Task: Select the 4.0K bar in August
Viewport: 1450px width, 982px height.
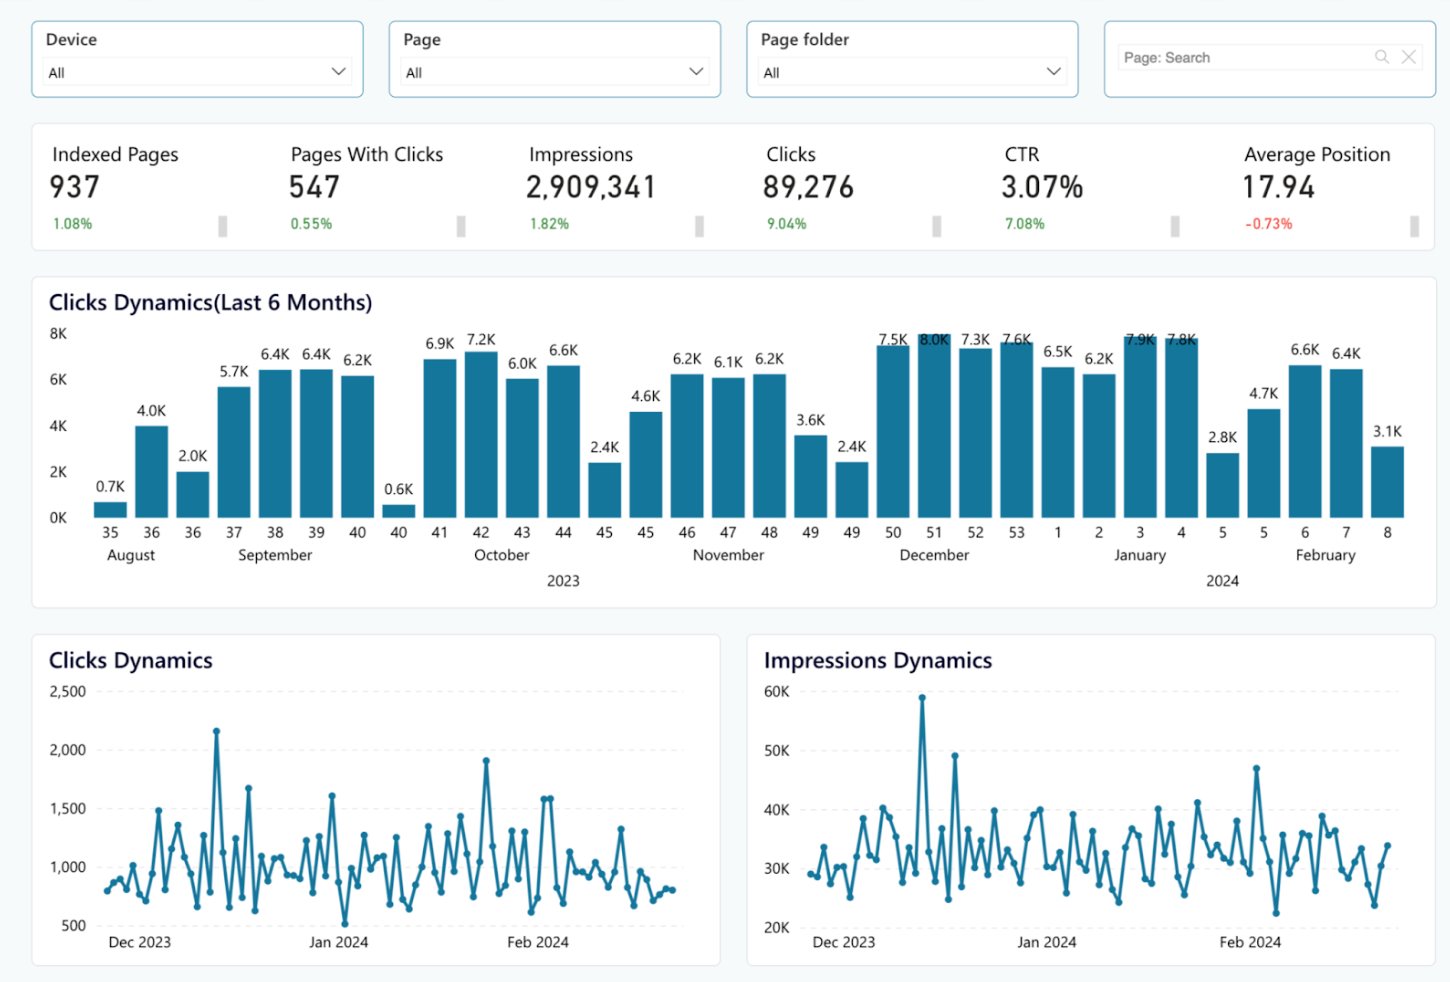Action: 151,471
